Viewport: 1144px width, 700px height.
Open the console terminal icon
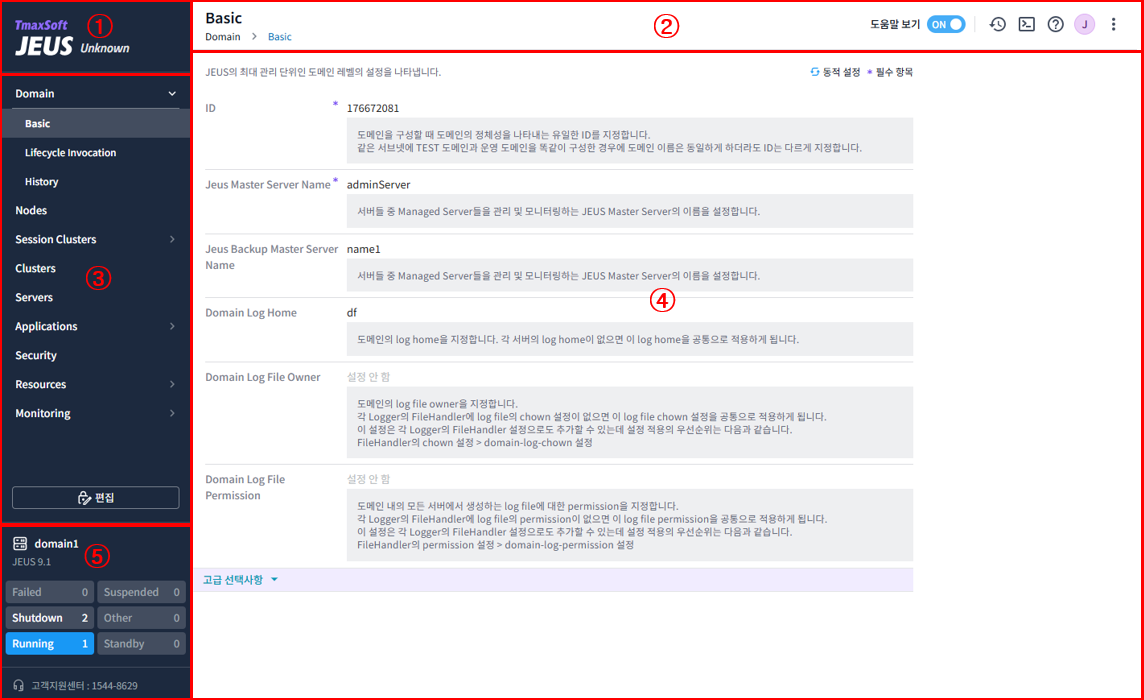pyautogui.click(x=1026, y=25)
